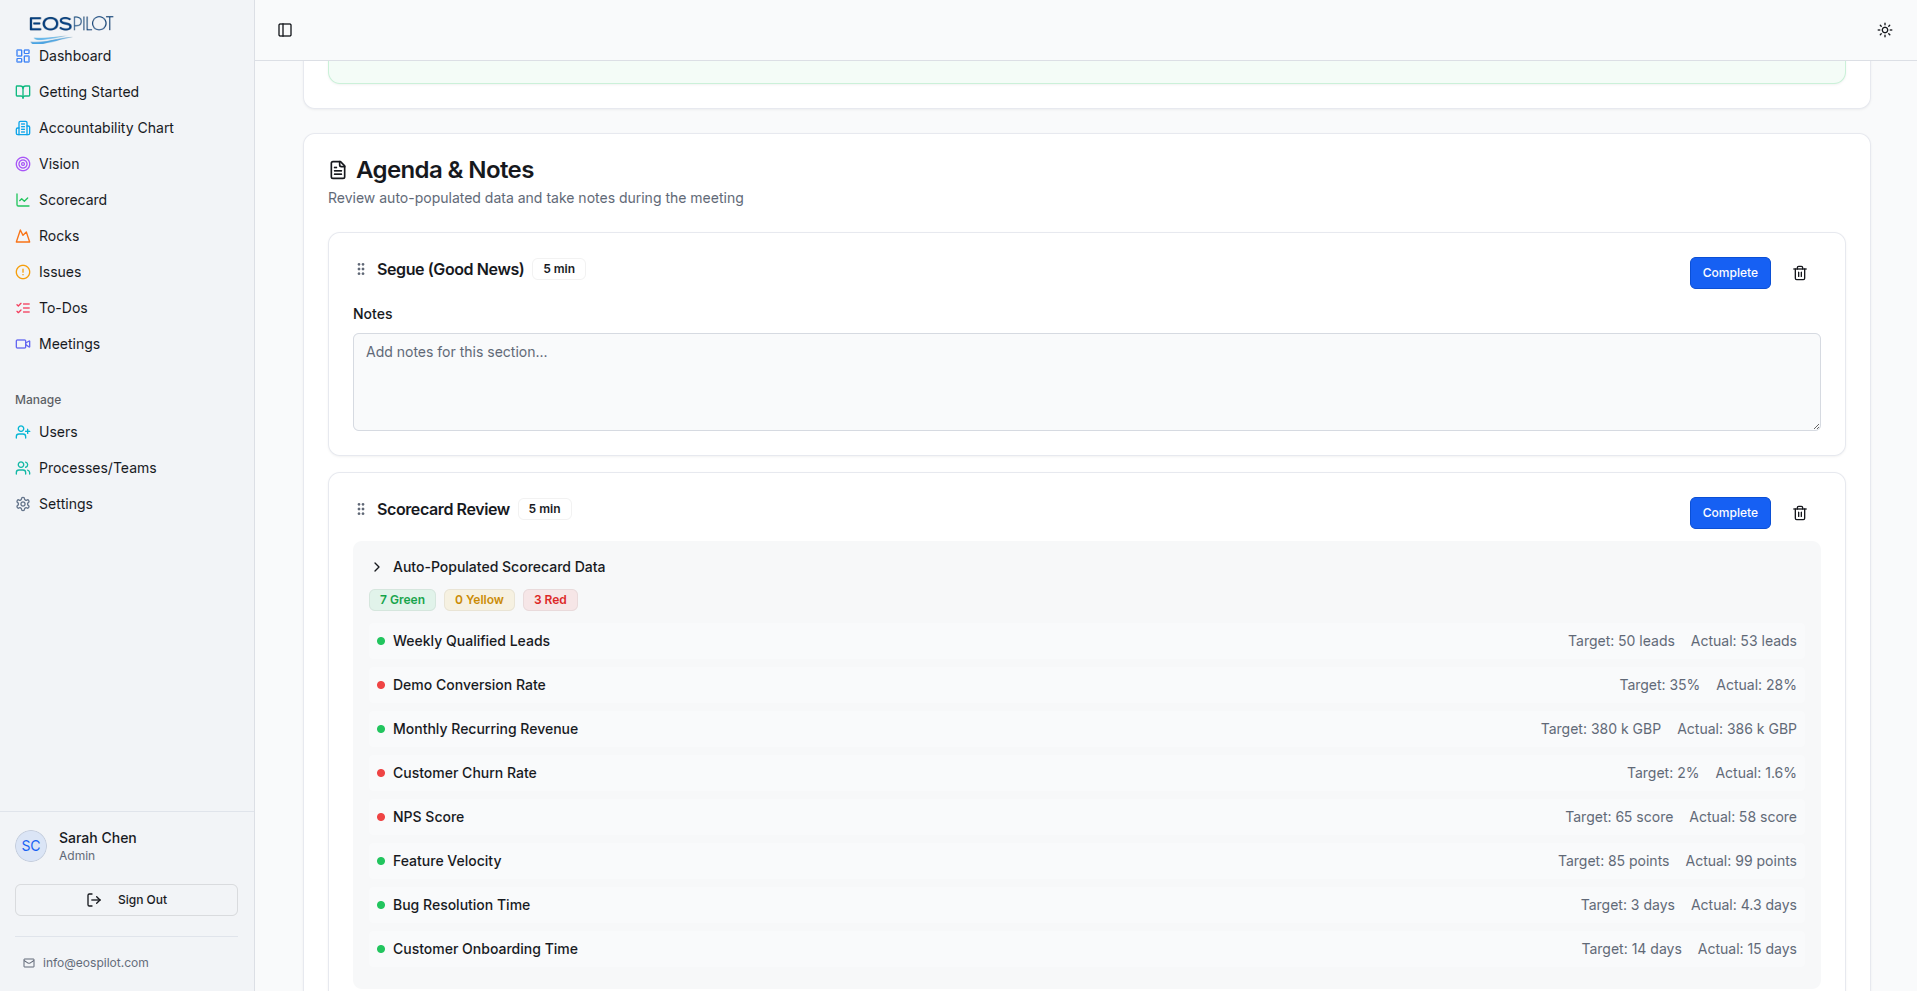Click the Actual: 4.3 days value
The height and width of the screenshot is (991, 1917).
tap(1744, 905)
